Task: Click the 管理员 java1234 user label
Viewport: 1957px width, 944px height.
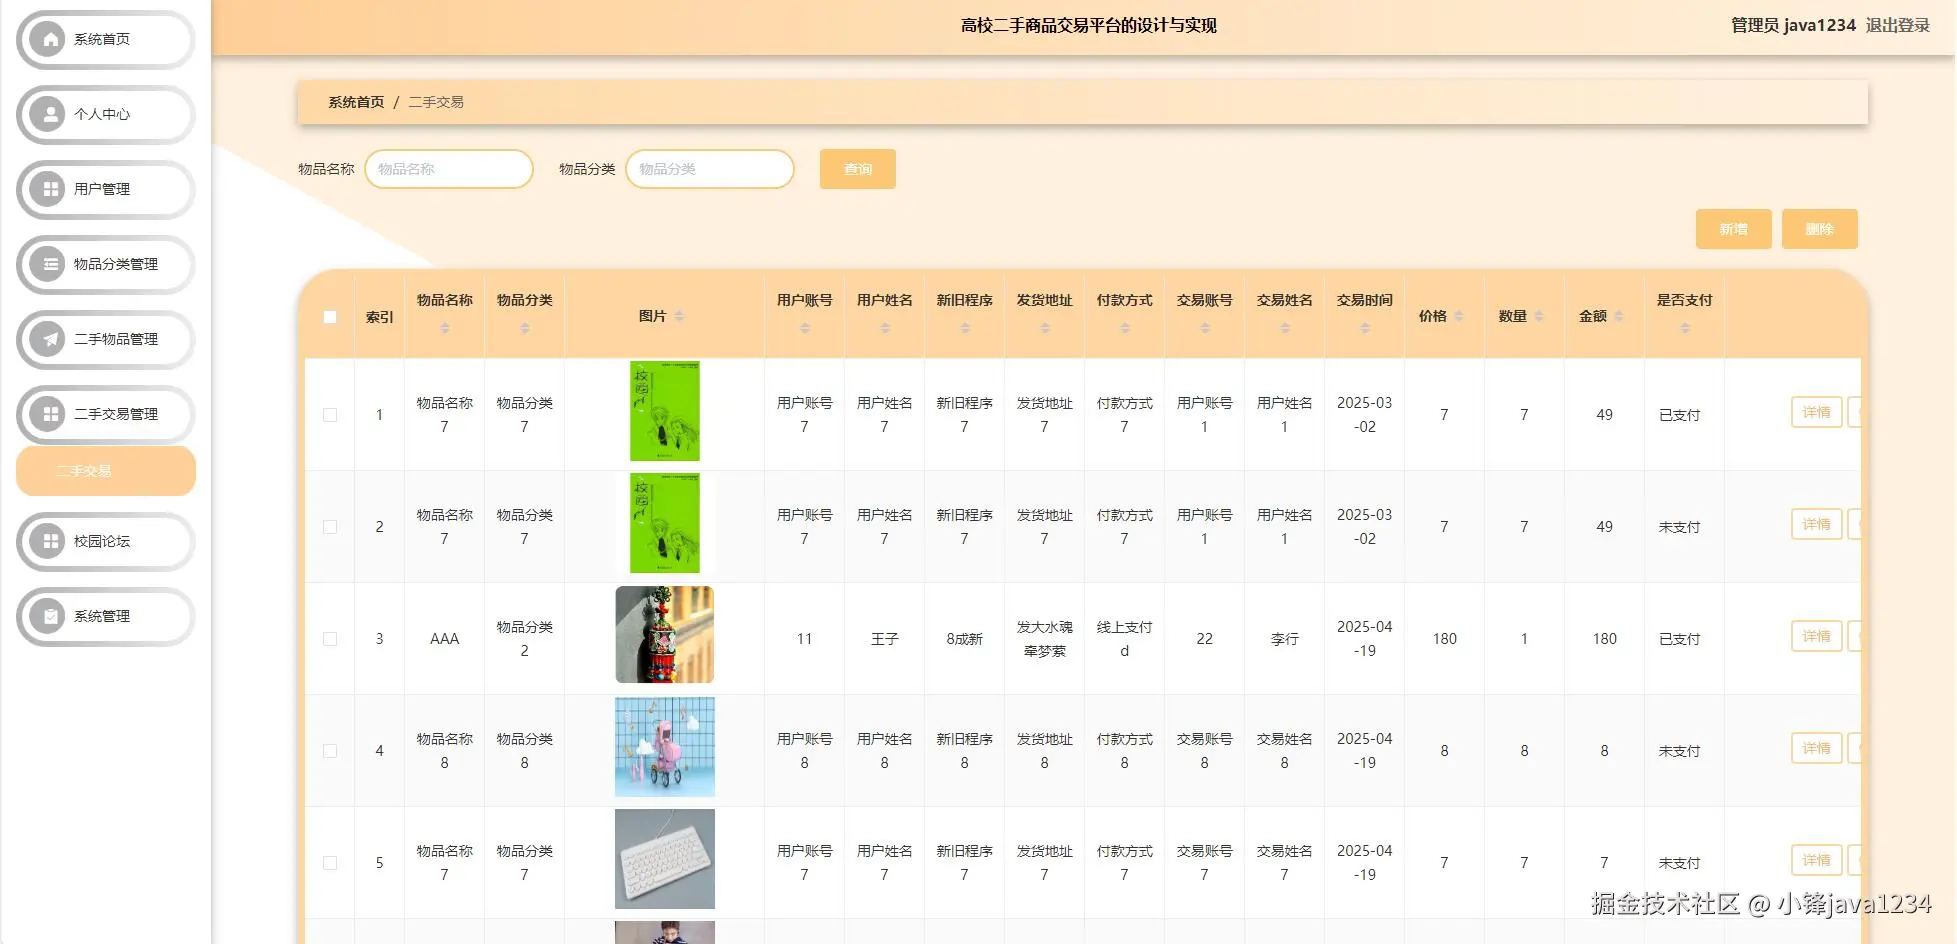Action: pyautogui.click(x=1793, y=25)
